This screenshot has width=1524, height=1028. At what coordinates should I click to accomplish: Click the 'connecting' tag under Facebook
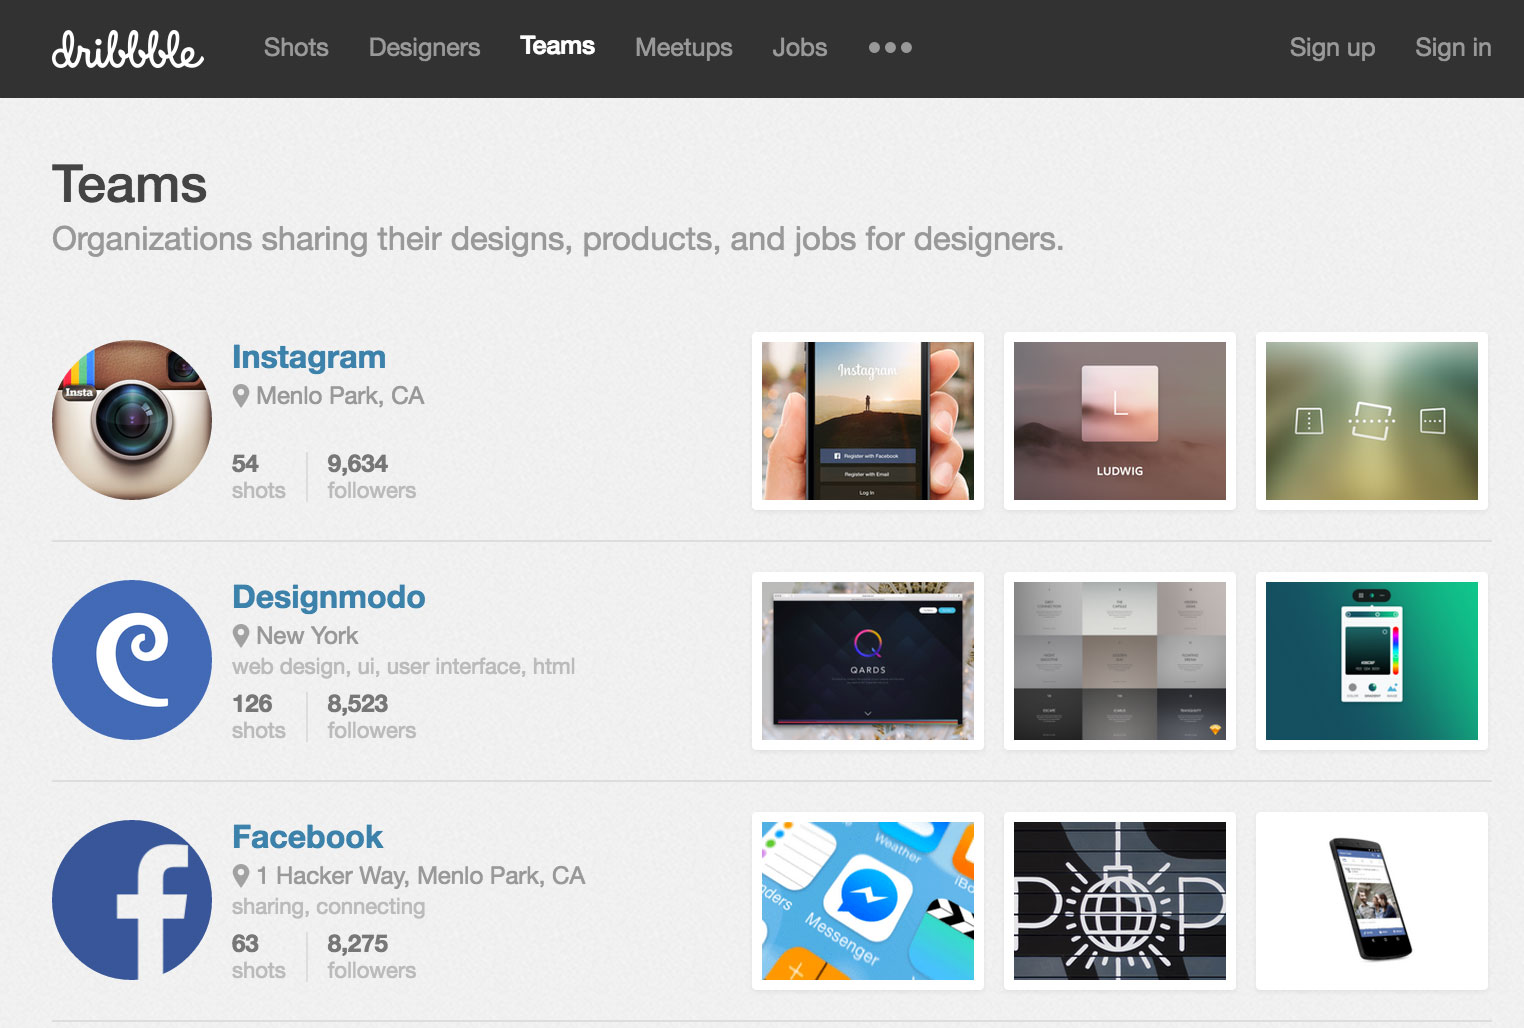tap(371, 907)
